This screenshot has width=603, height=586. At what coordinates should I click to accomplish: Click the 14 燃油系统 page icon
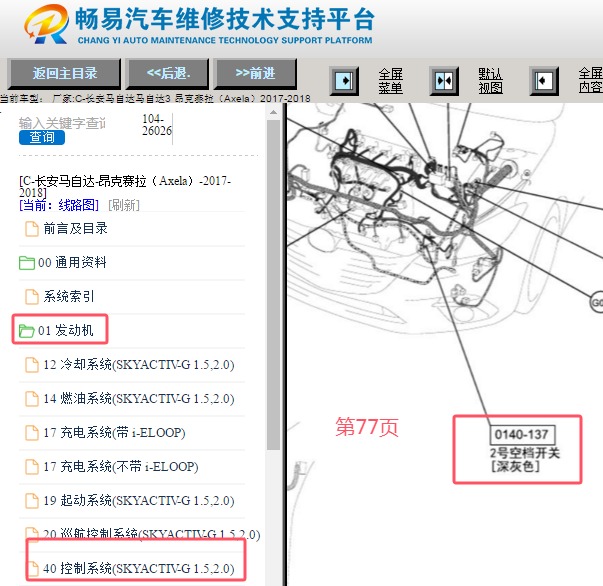[x=32, y=399]
